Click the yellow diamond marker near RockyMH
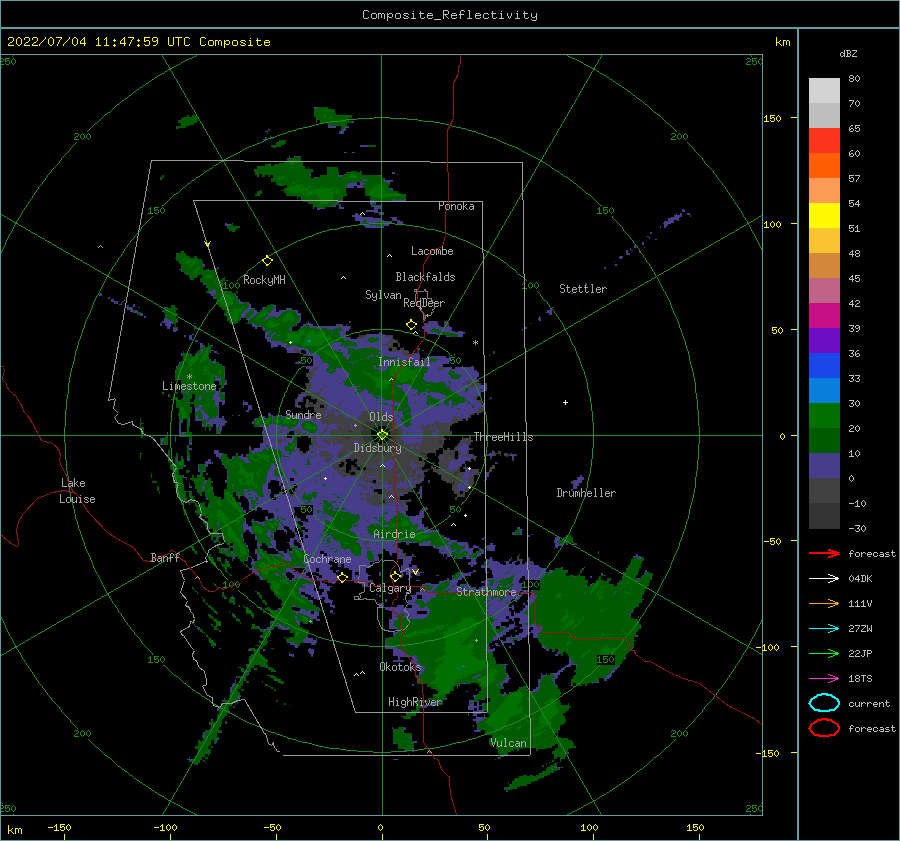This screenshot has height=841, width=900. (267, 261)
